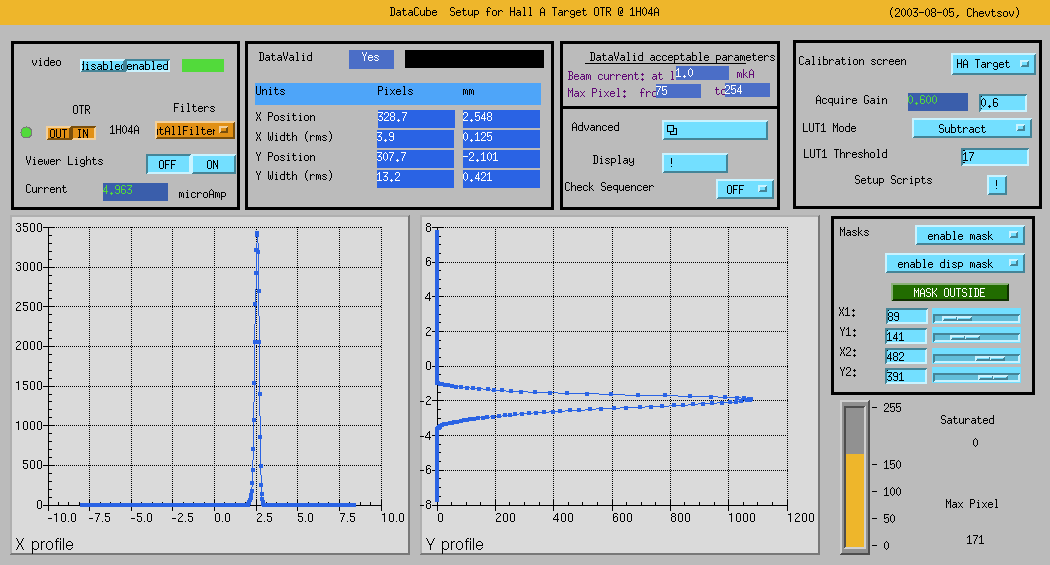Set video to enabled
The image size is (1050, 565).
(x=147, y=66)
